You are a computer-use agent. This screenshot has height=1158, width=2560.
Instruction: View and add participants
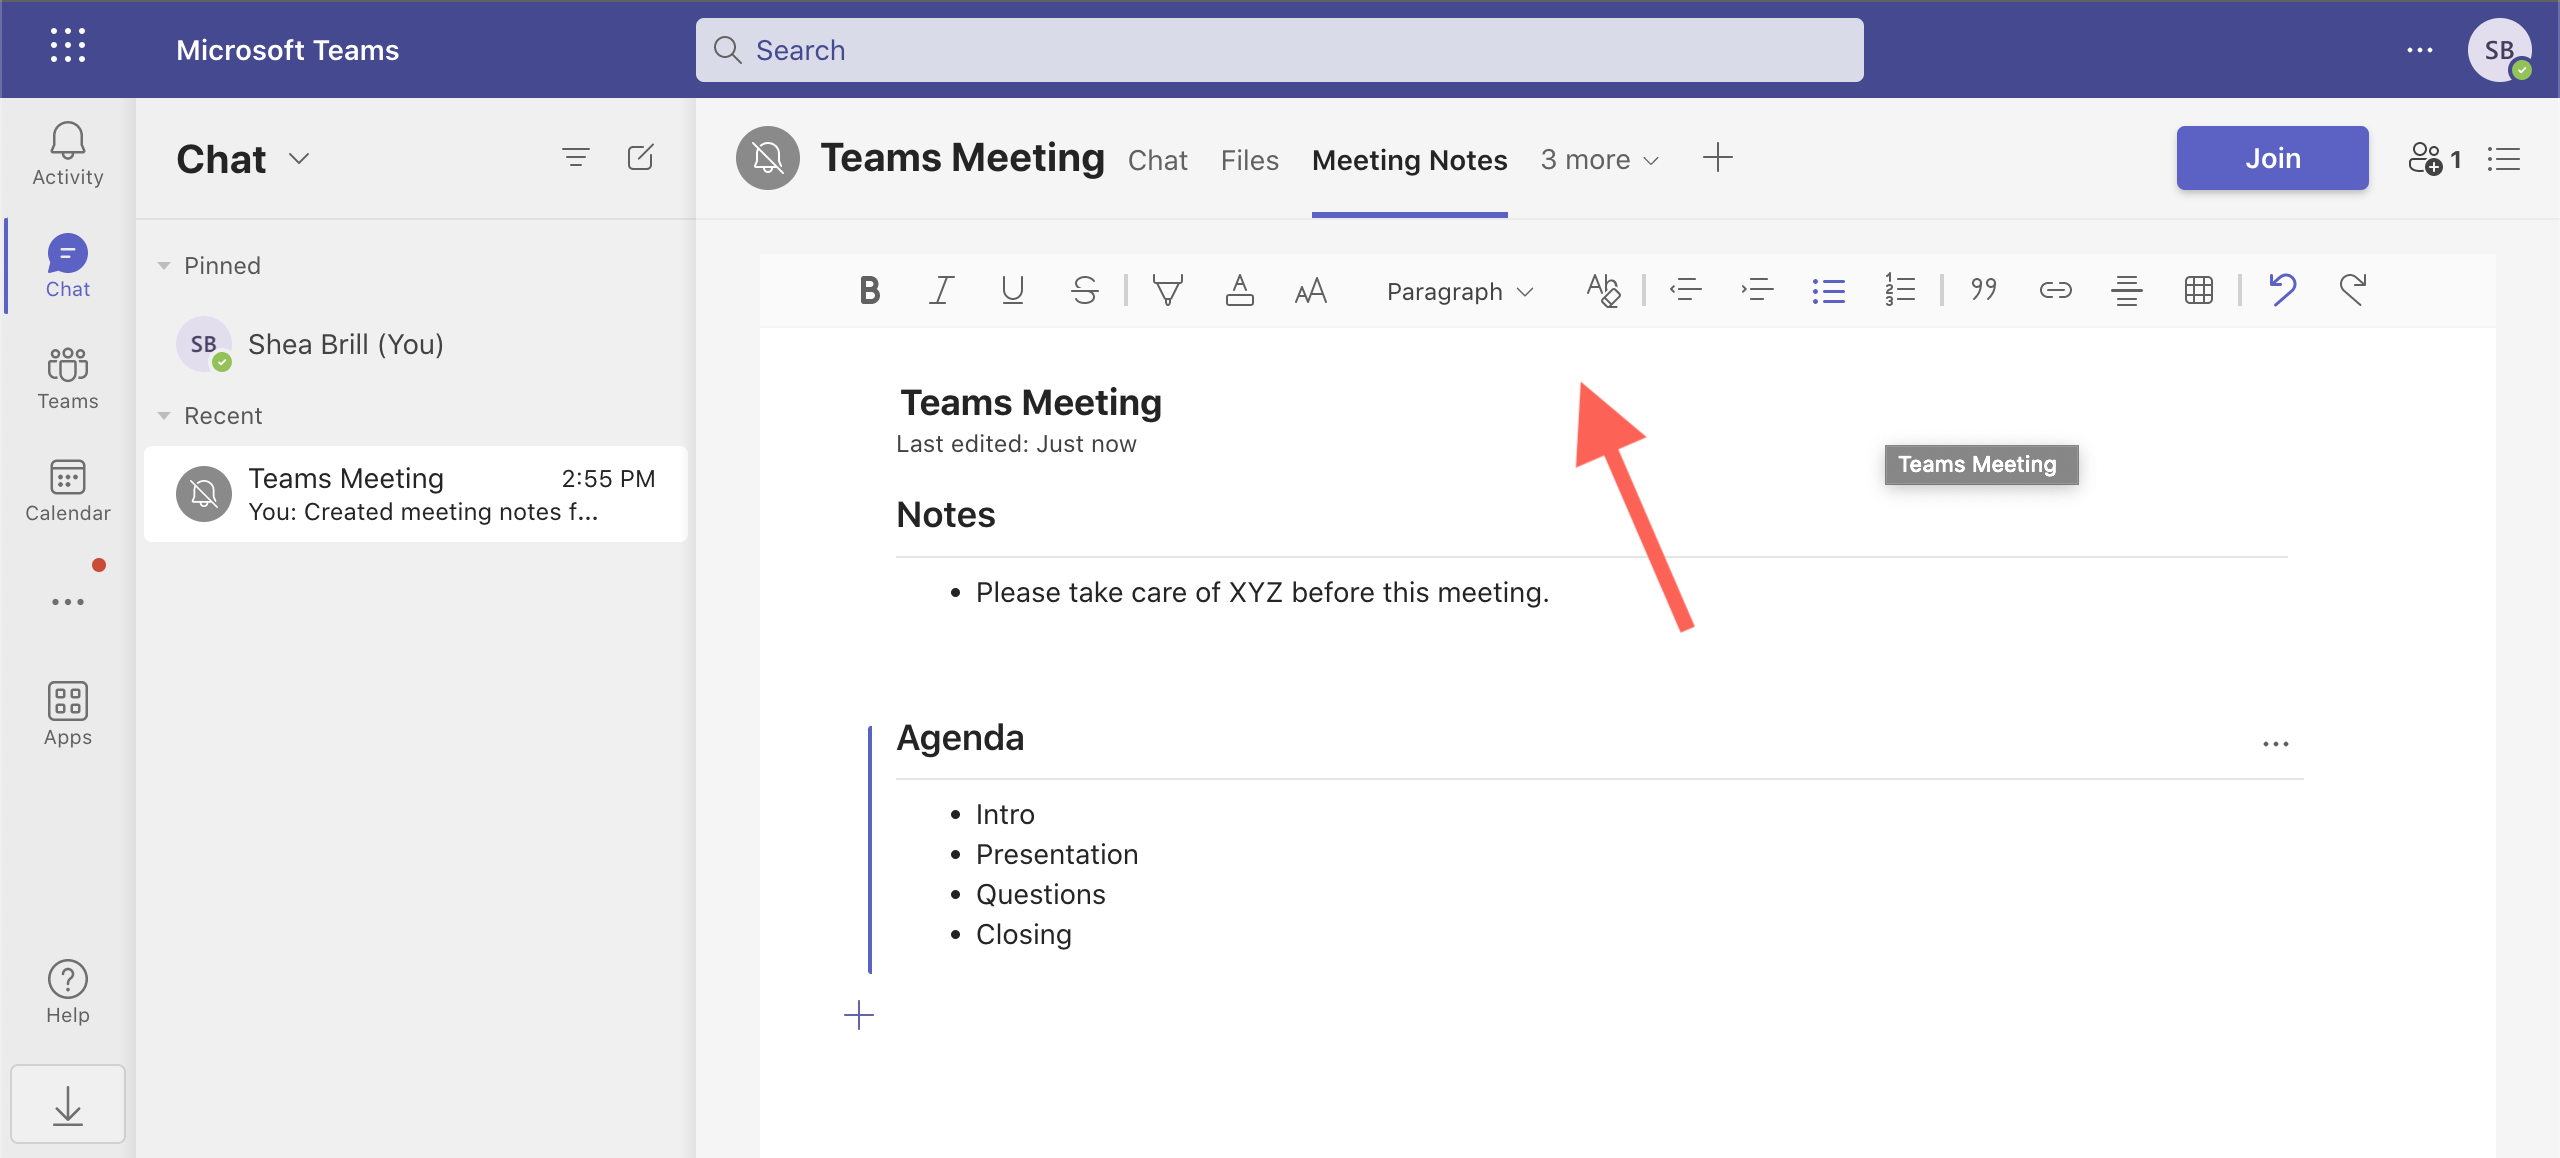tap(2434, 159)
